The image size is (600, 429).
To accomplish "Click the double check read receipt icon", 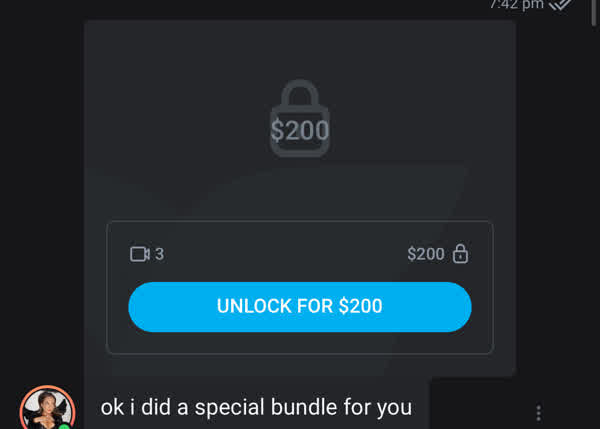I will click(560, 5).
